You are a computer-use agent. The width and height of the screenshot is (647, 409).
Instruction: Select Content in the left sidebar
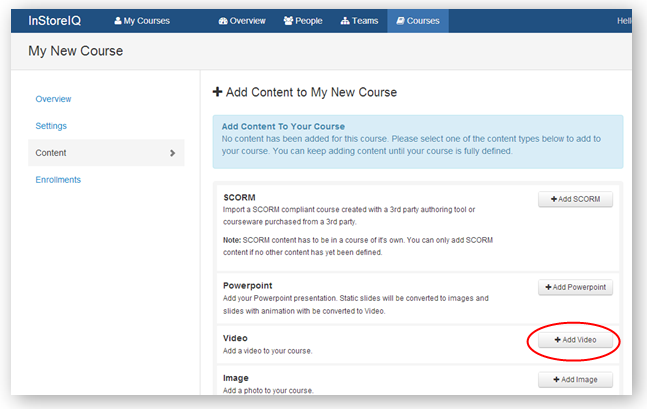51,153
